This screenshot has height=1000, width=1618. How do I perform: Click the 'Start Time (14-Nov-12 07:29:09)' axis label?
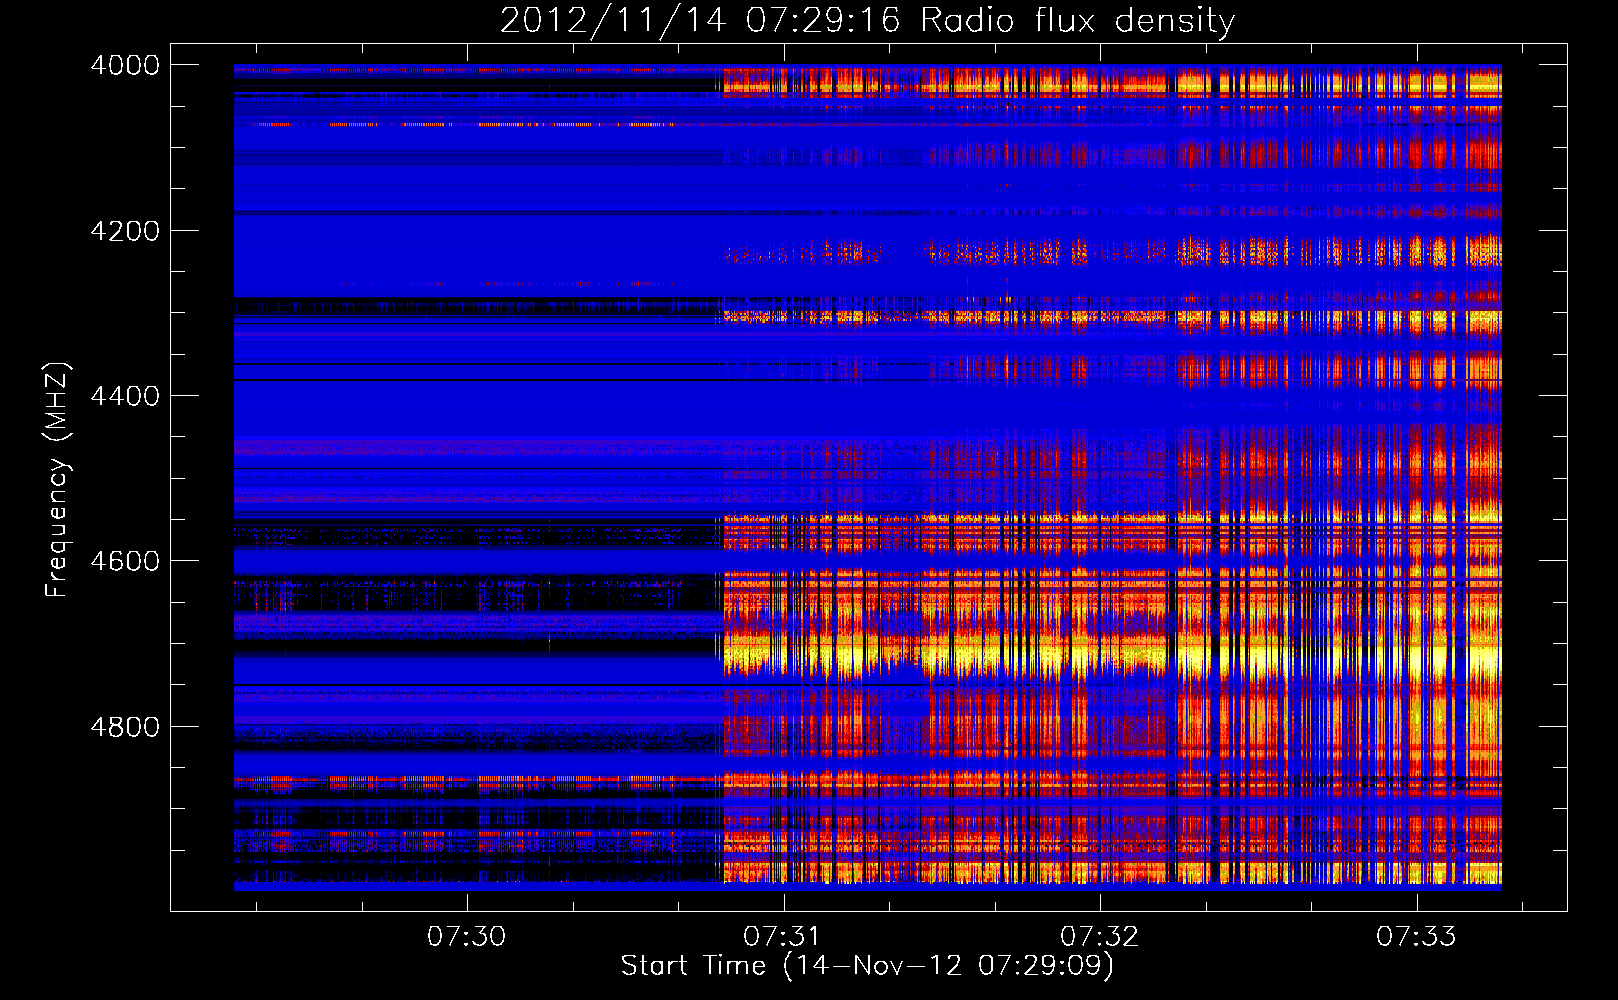point(867,966)
